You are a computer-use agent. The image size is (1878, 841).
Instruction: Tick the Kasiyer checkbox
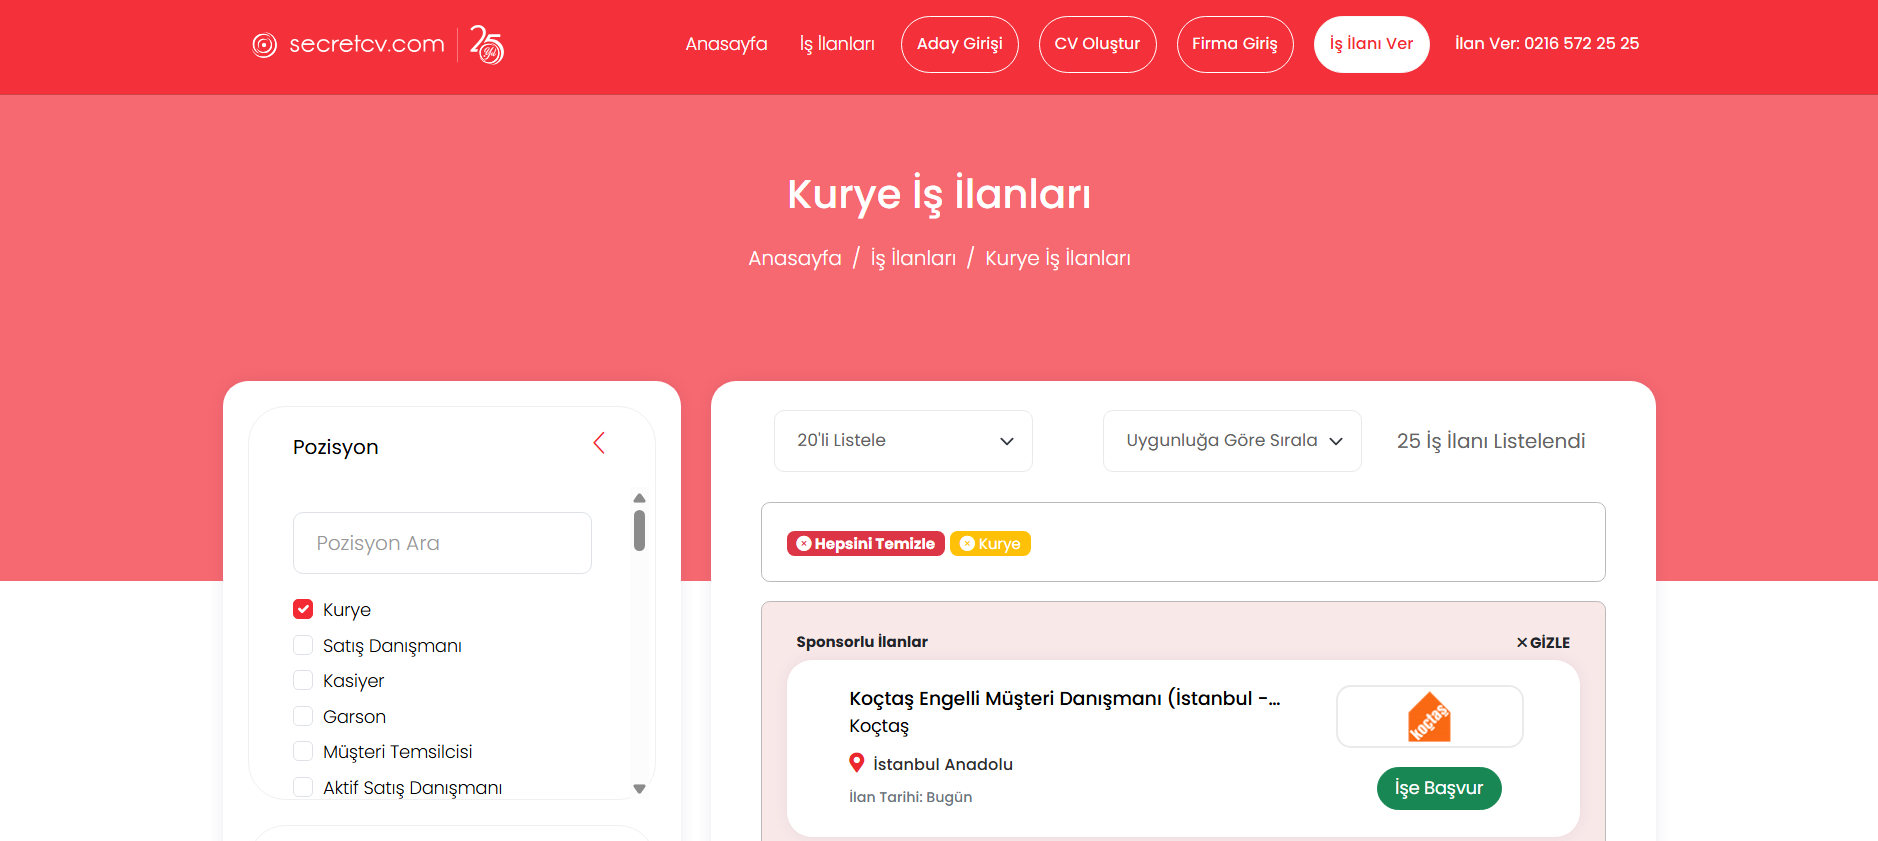click(303, 680)
